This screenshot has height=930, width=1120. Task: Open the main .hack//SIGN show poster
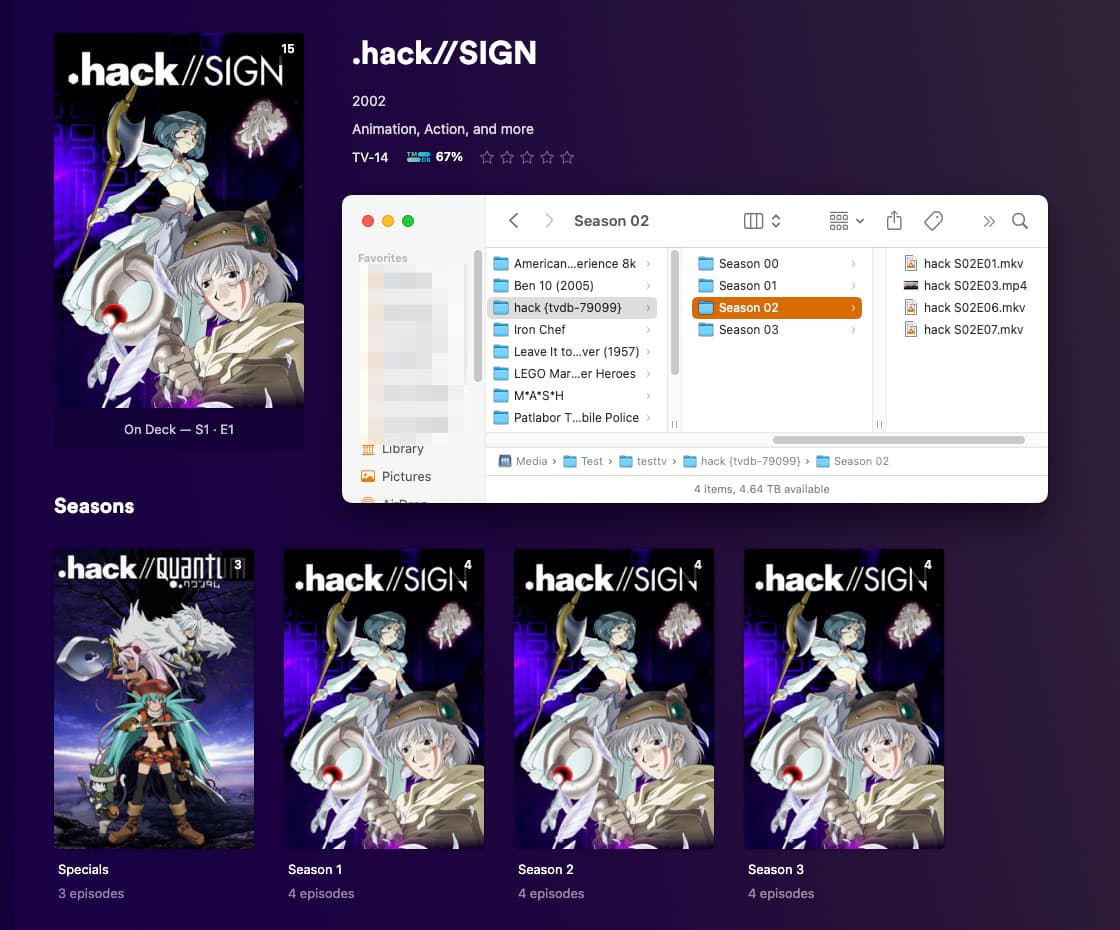(179, 221)
